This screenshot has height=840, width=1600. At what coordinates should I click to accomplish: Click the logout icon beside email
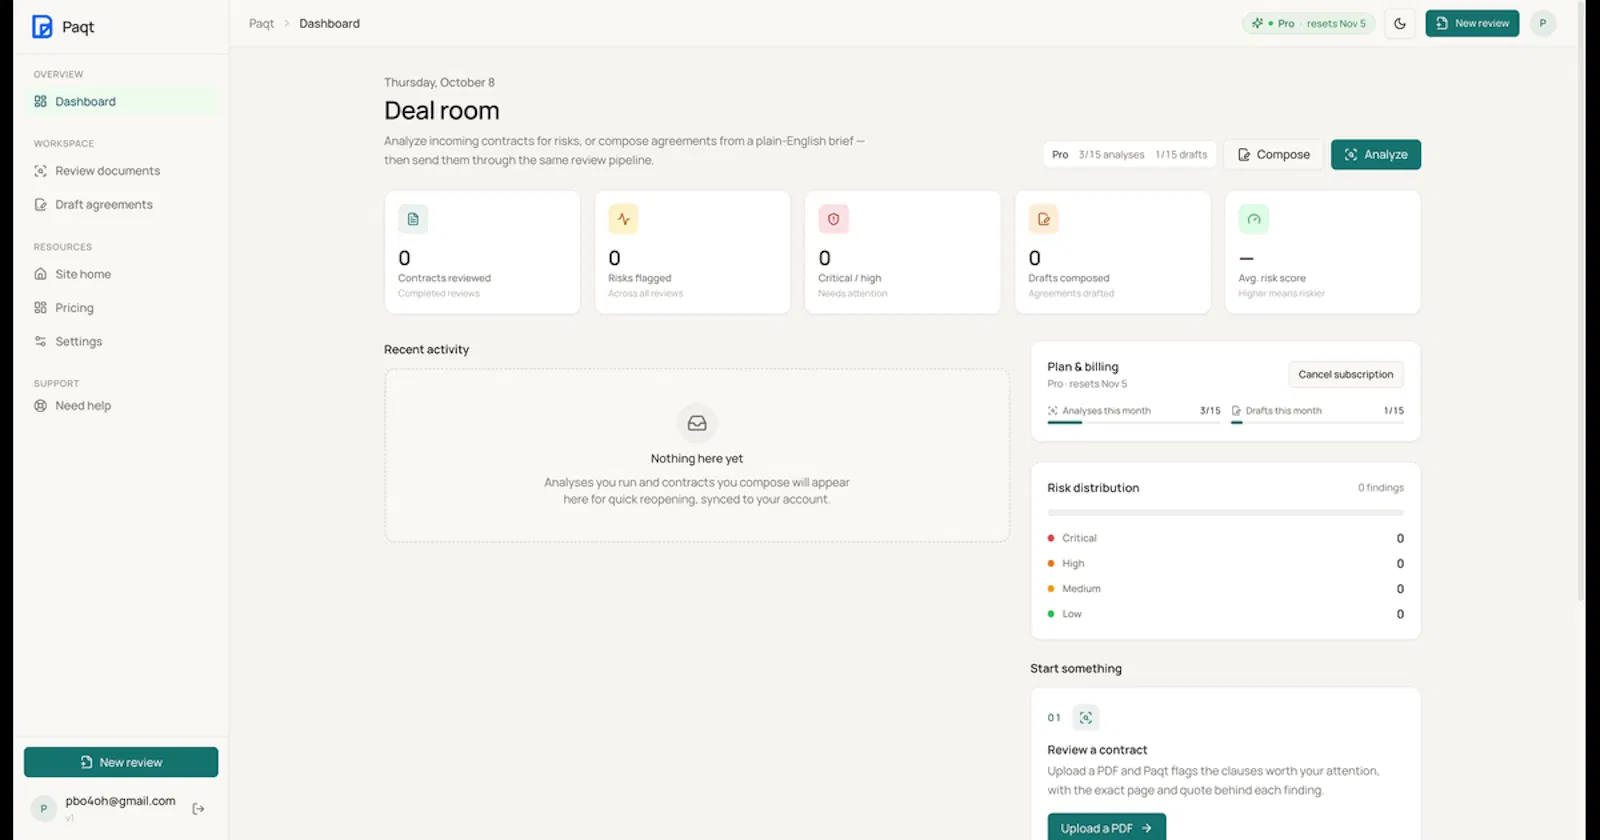(x=198, y=808)
